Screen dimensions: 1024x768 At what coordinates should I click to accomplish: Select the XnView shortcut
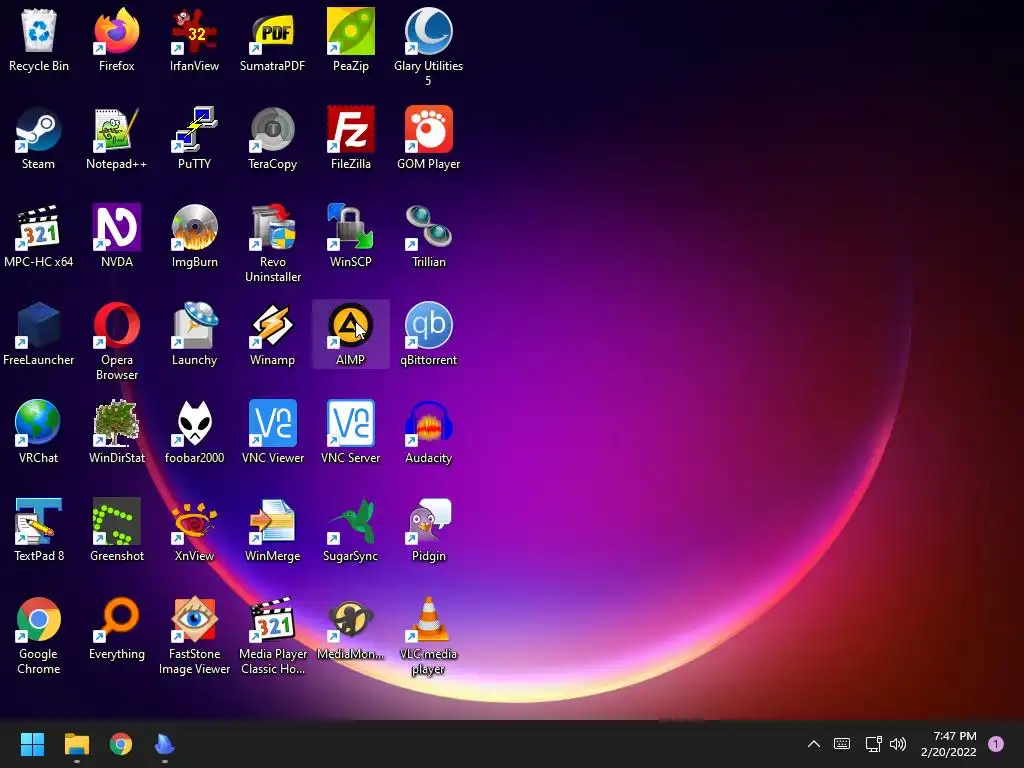pos(194,521)
